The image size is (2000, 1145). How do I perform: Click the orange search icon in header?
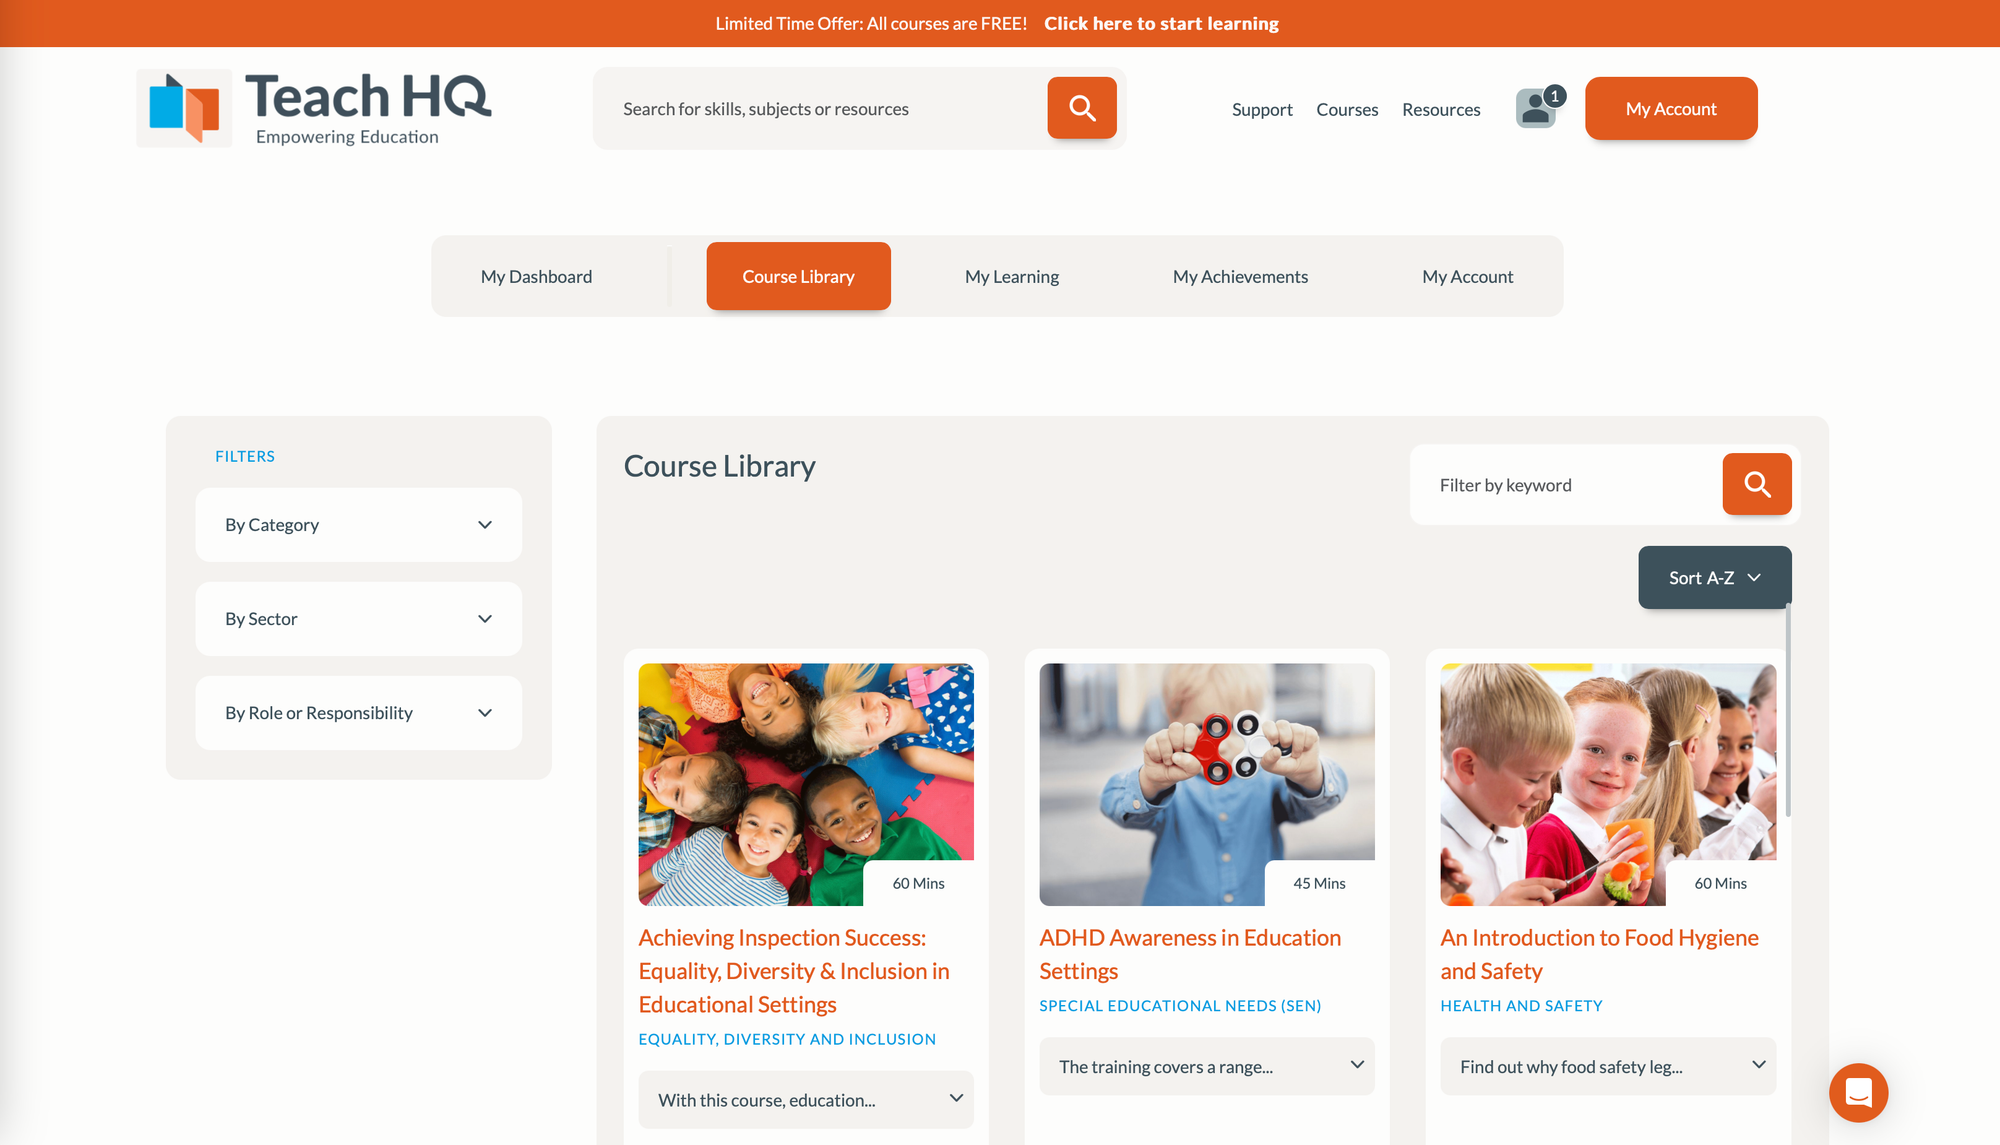pyautogui.click(x=1081, y=108)
